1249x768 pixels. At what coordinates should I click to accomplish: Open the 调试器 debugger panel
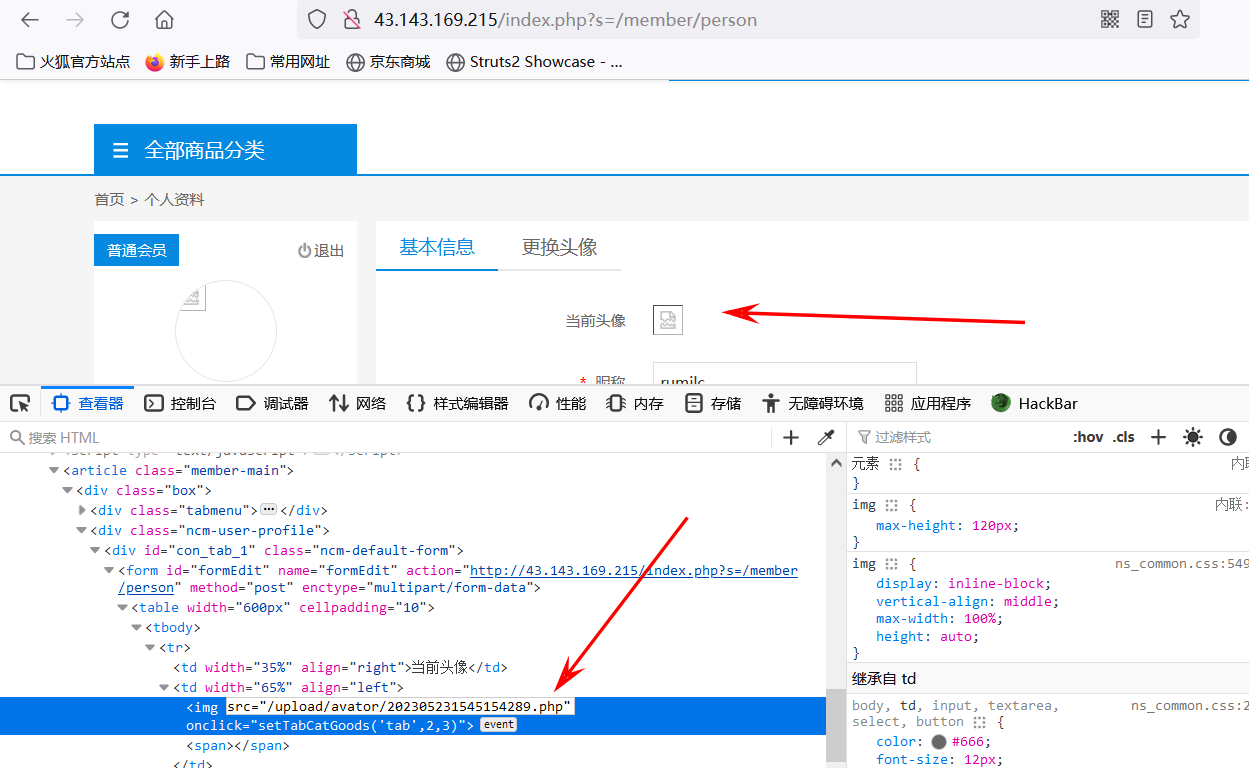pyautogui.click(x=272, y=403)
